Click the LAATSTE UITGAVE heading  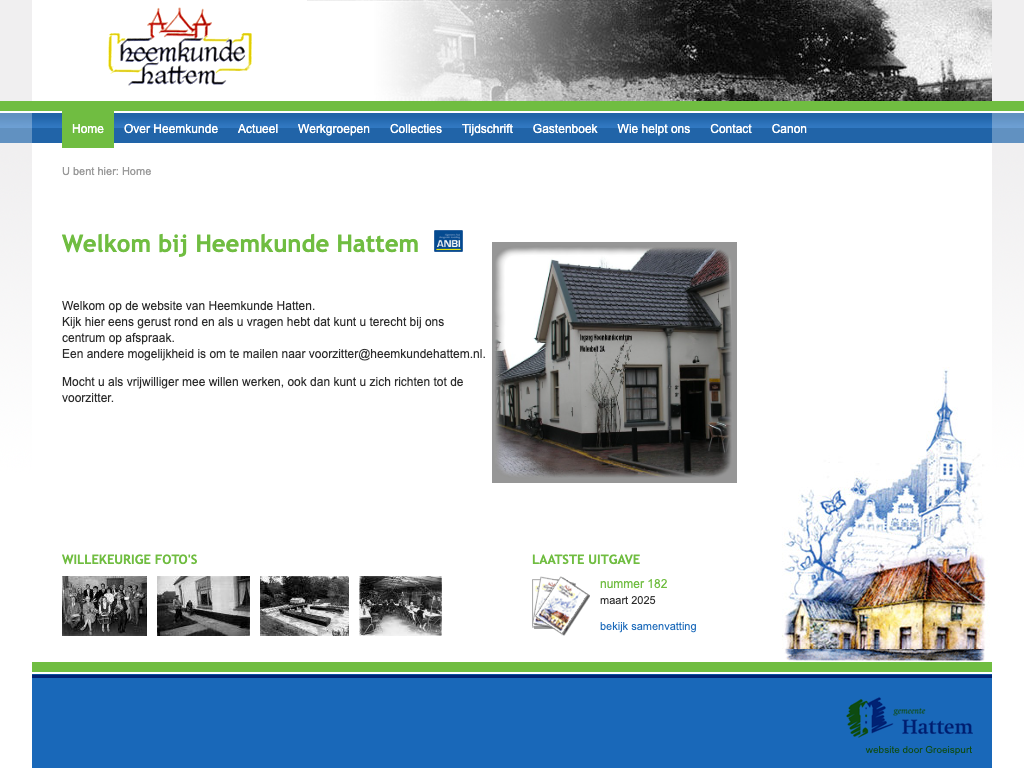[x=586, y=560]
